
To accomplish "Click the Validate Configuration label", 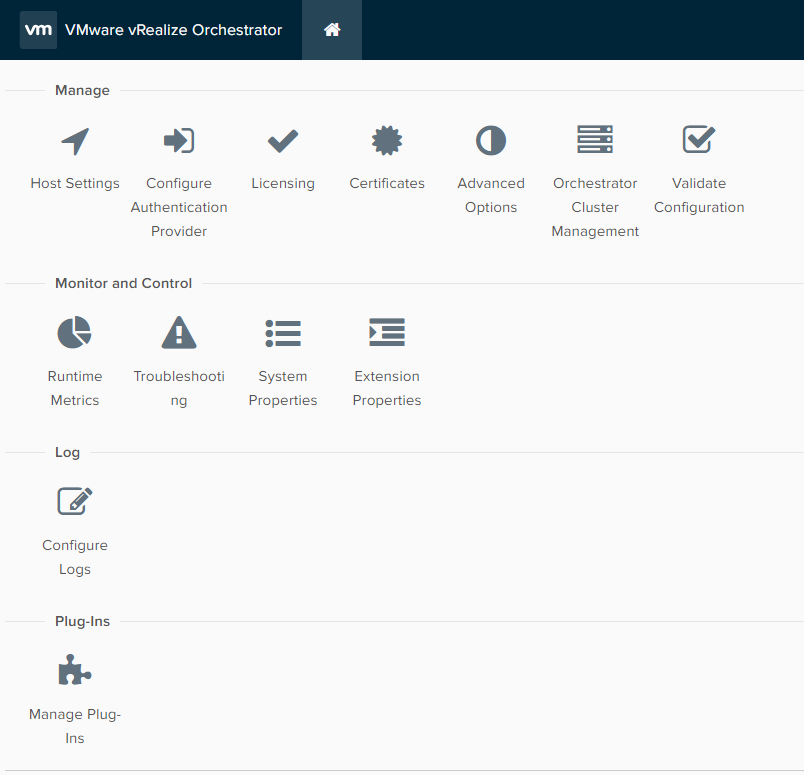I will coord(699,195).
